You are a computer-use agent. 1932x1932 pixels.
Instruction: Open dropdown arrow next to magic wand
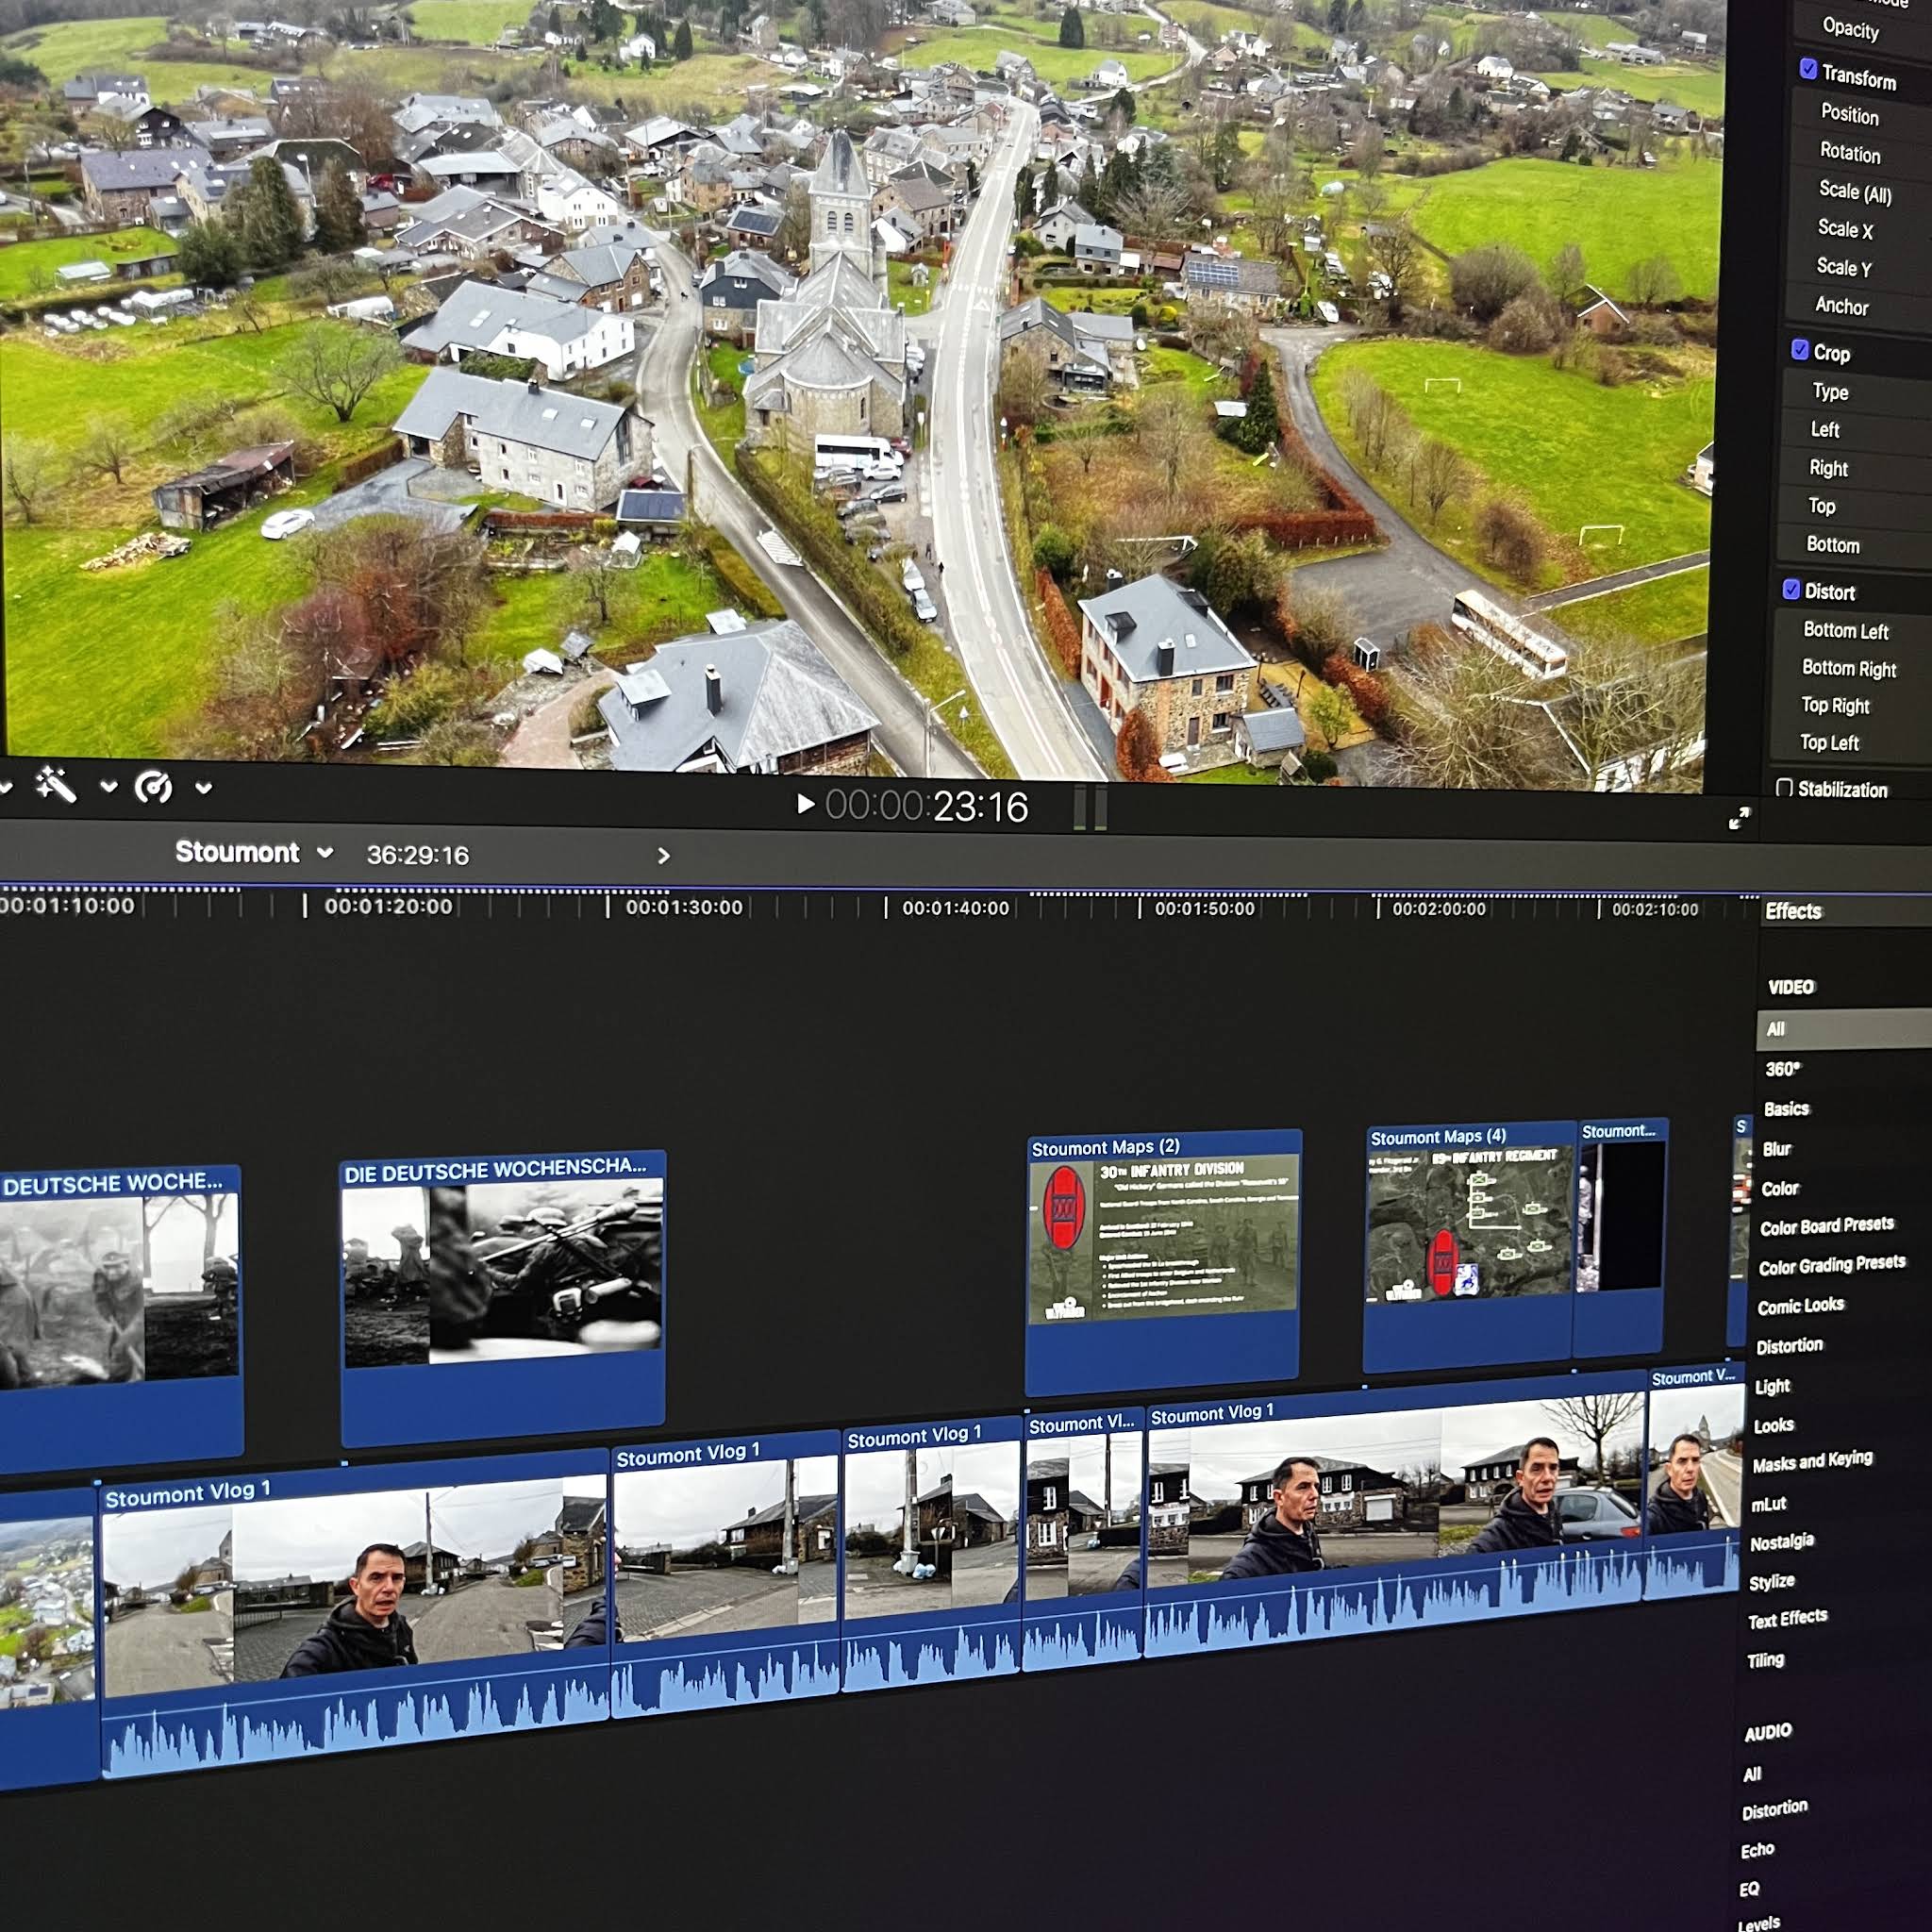108,787
